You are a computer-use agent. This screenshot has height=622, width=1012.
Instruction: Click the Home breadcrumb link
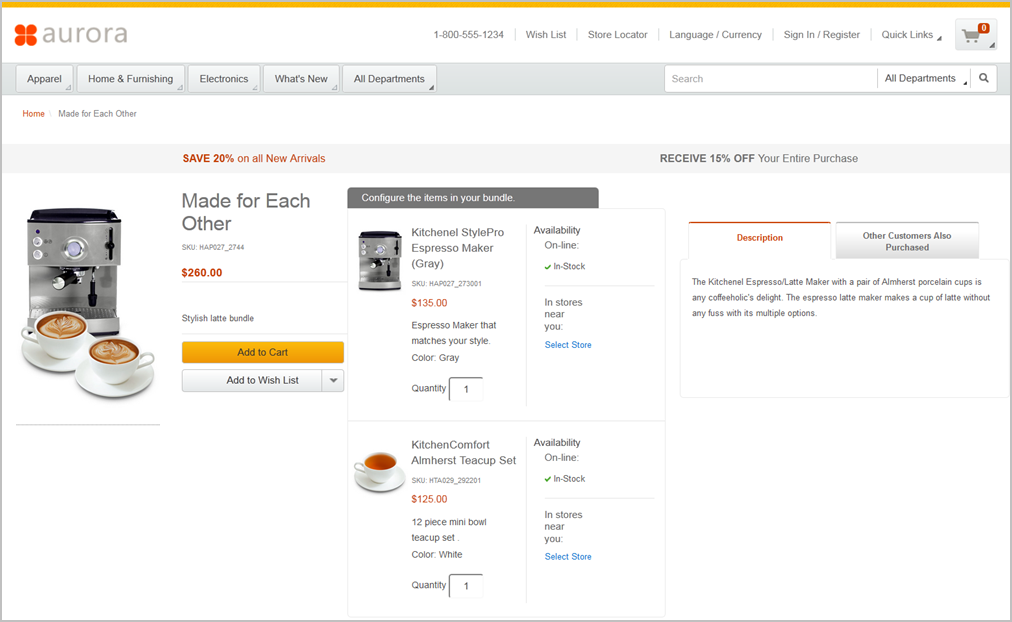(34, 114)
